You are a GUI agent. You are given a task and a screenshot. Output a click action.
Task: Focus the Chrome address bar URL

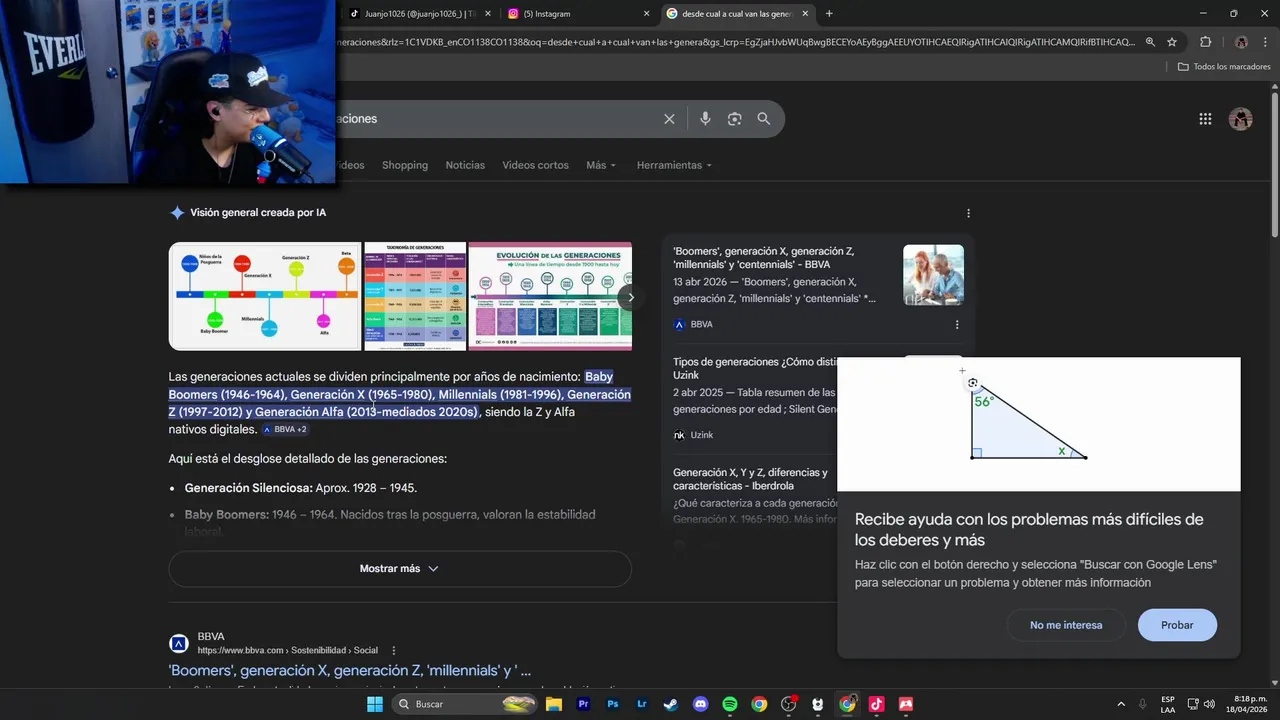tap(735, 42)
